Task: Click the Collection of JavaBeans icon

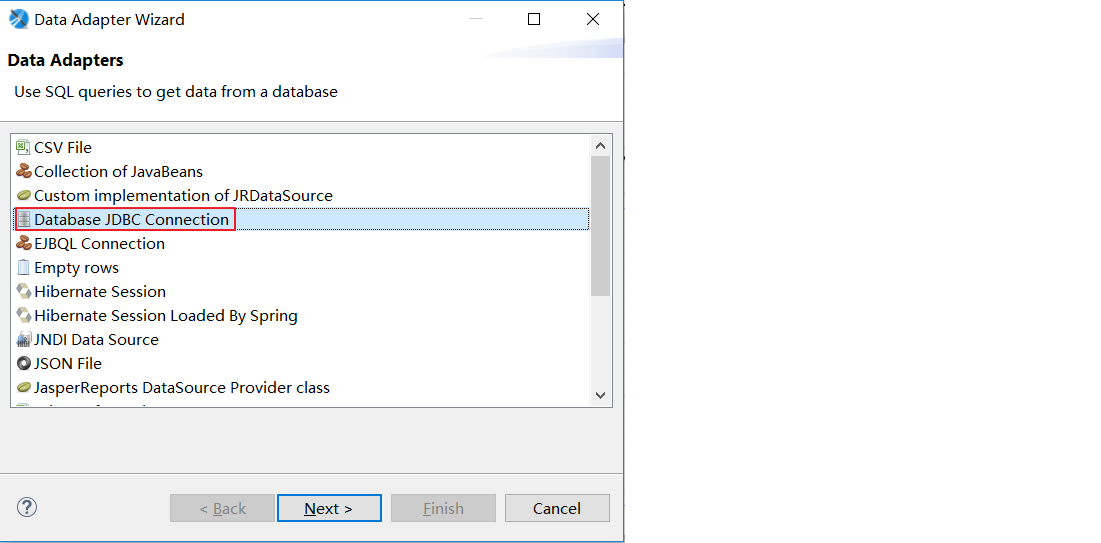Action: tap(24, 171)
